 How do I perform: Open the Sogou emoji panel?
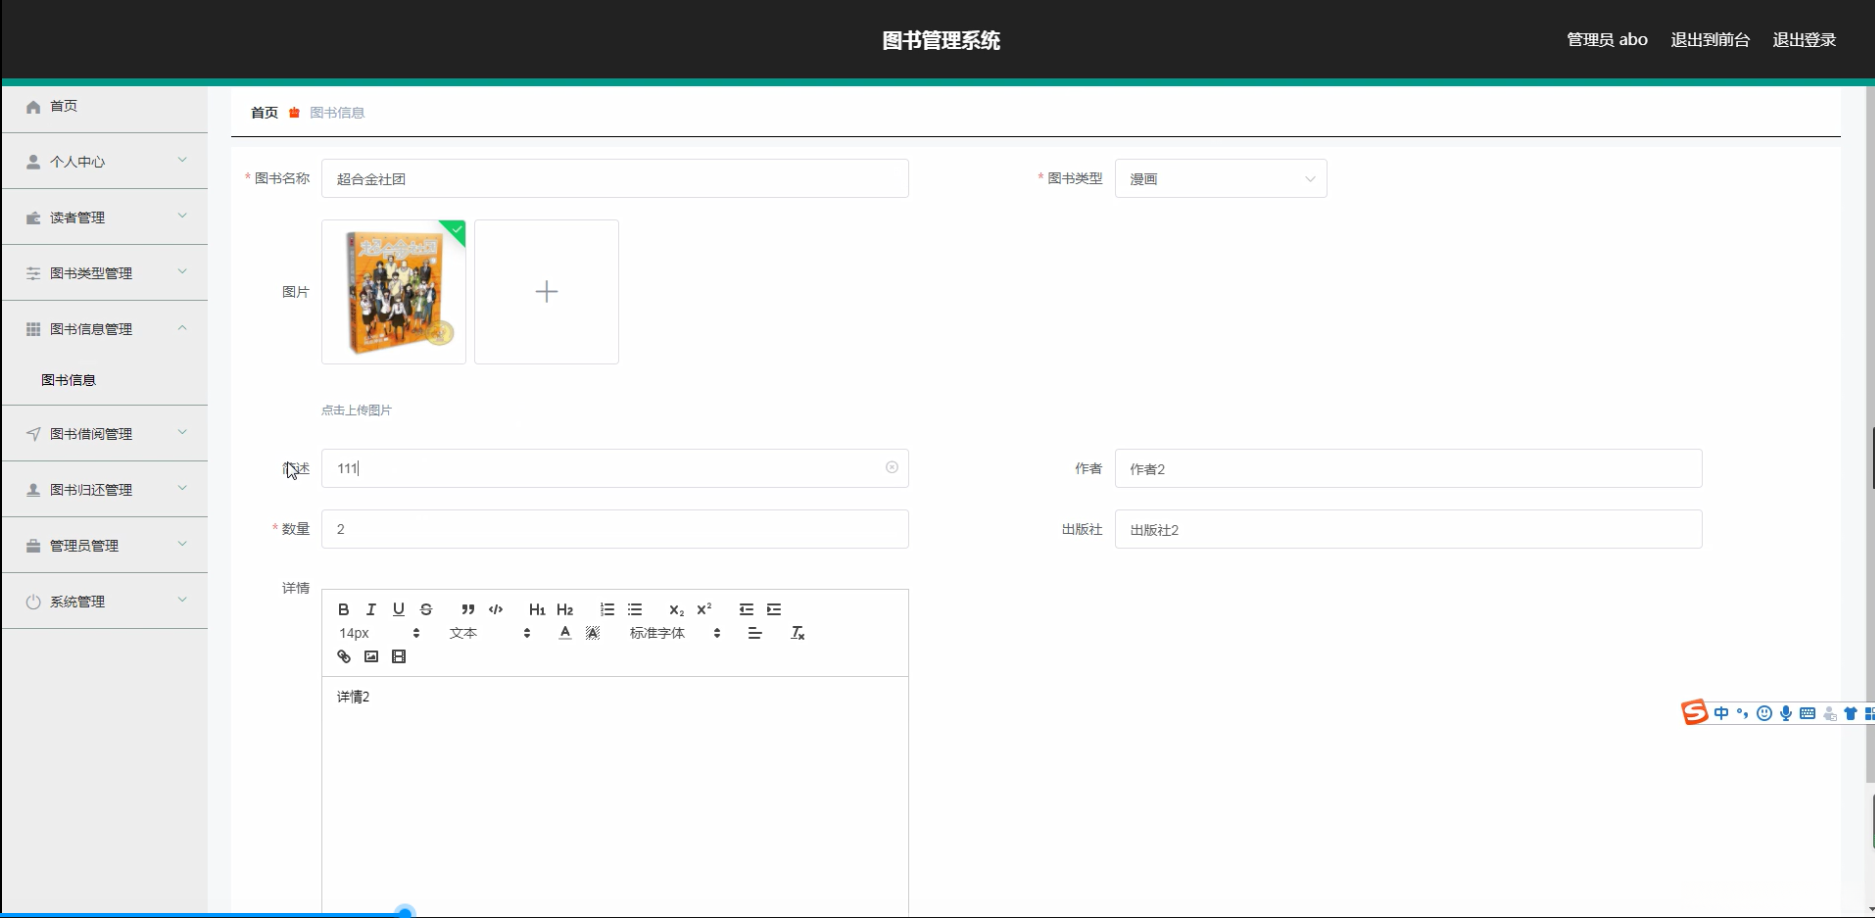point(1764,713)
